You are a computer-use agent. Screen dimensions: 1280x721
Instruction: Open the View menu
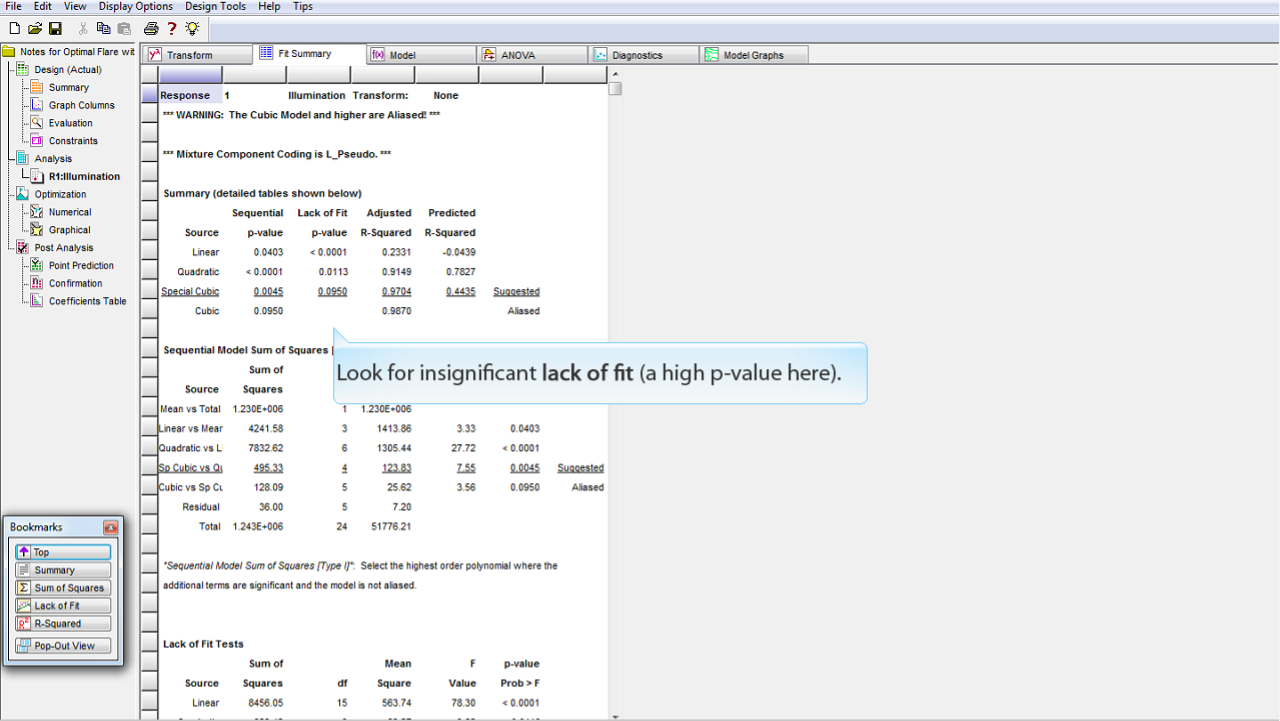pos(75,6)
